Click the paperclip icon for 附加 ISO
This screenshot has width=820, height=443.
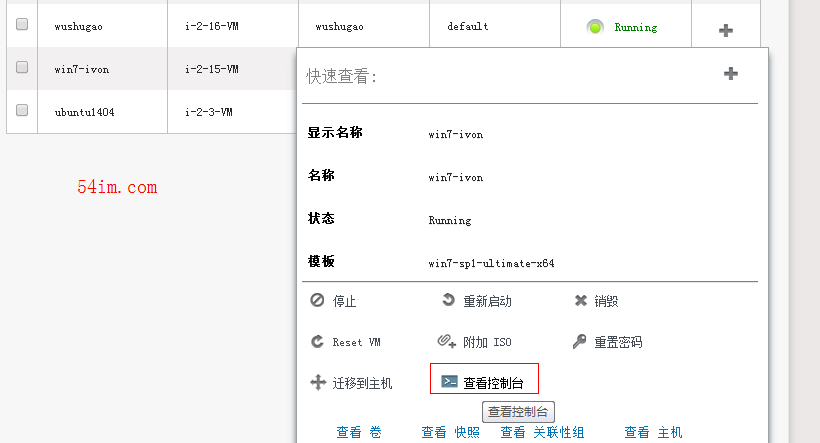447,341
